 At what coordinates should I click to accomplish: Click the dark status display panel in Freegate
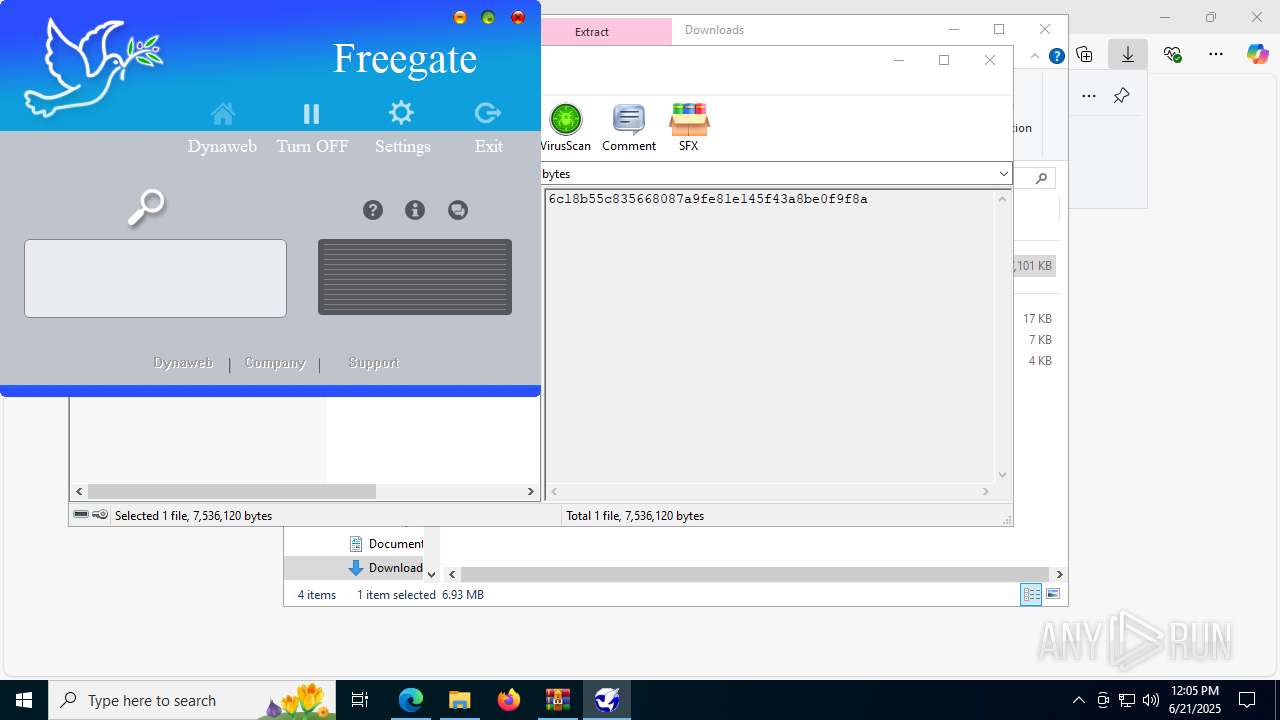[x=415, y=277]
